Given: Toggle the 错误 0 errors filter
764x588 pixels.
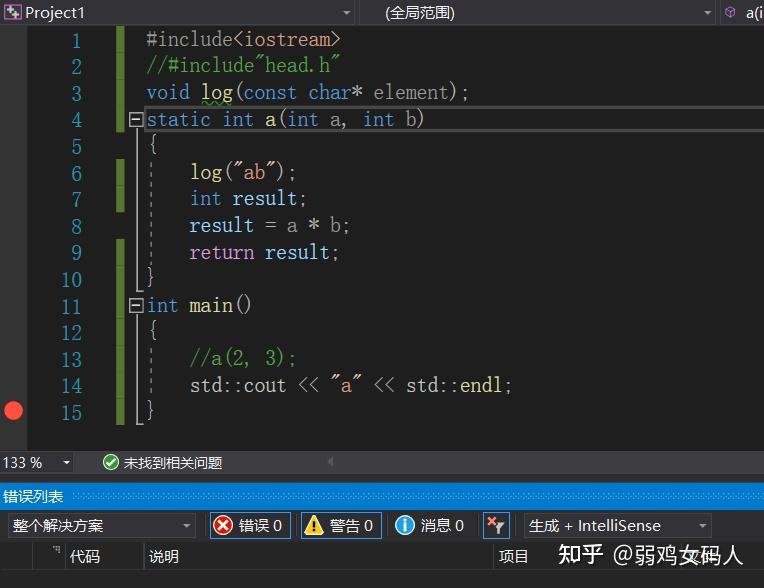Looking at the screenshot, I should coord(250,526).
